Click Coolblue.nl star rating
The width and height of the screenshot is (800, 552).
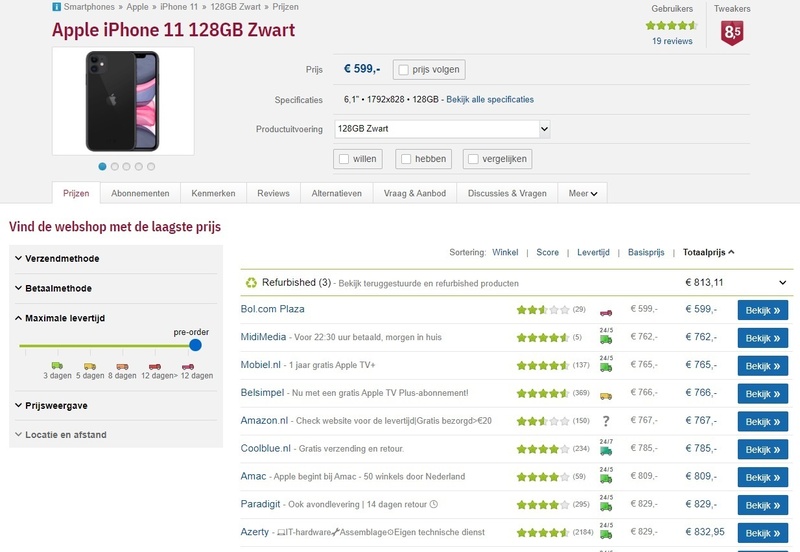click(x=543, y=449)
